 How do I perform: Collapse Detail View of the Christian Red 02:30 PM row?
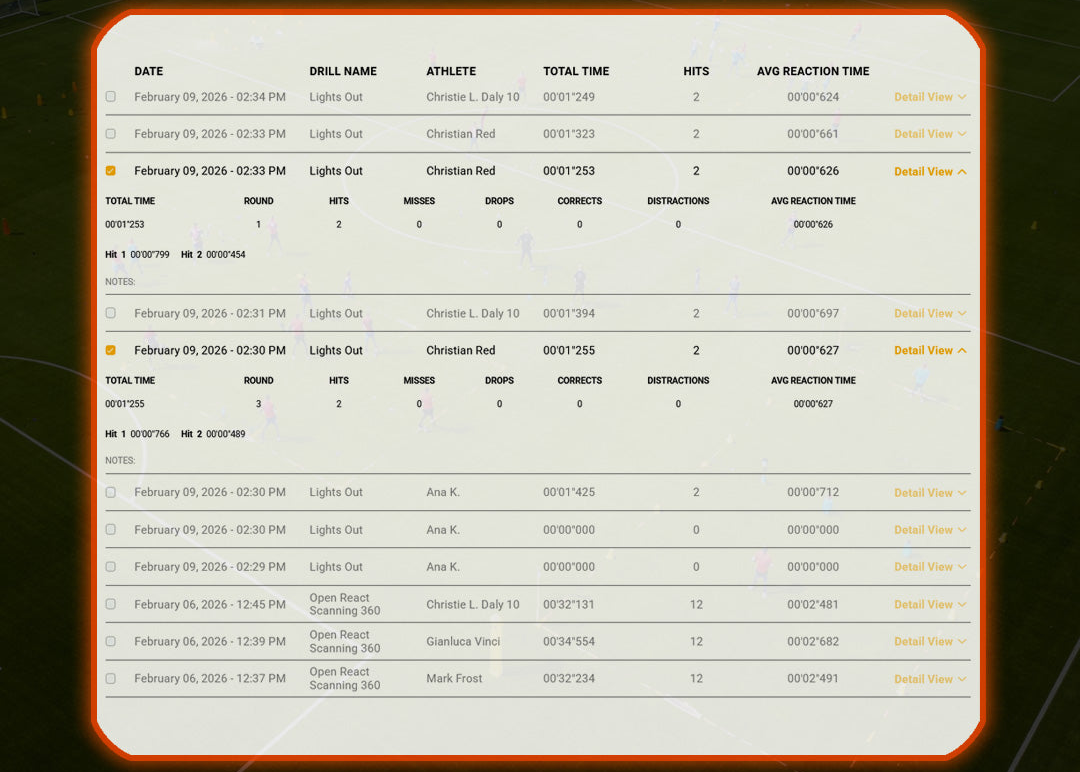tap(929, 351)
